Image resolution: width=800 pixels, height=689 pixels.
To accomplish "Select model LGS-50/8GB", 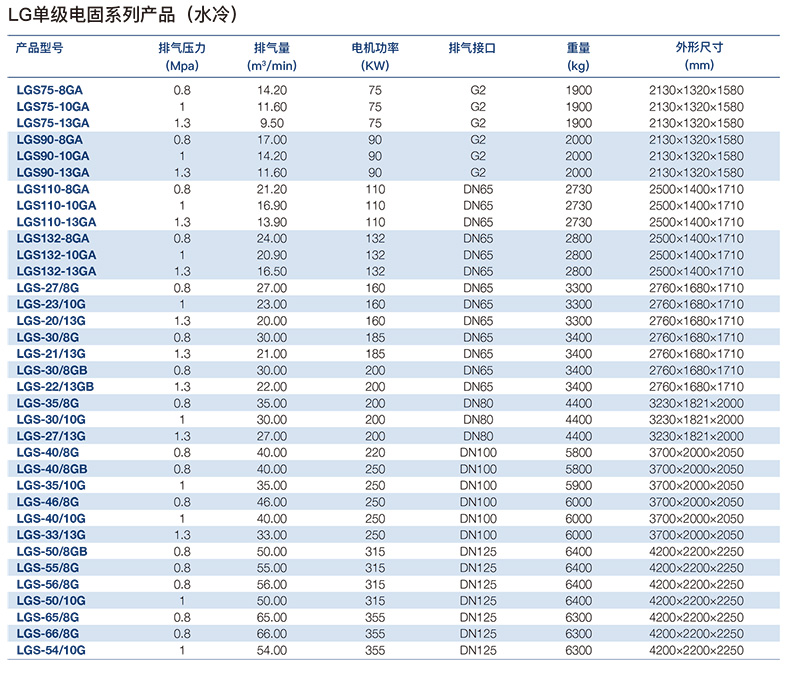I will [52, 552].
